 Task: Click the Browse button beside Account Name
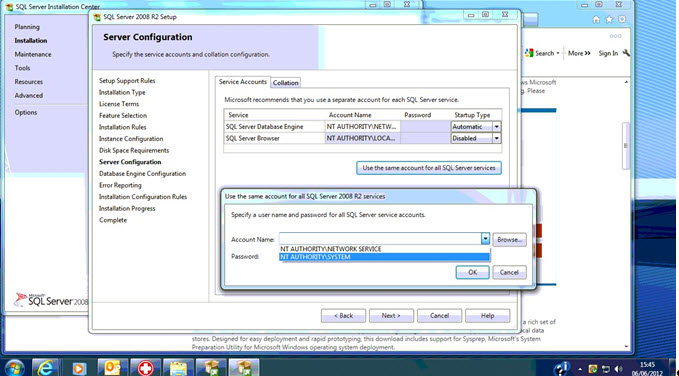point(509,239)
